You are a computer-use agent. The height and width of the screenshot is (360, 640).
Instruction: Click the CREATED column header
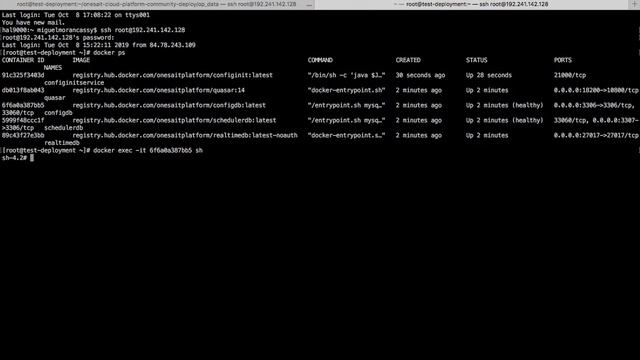pos(408,60)
